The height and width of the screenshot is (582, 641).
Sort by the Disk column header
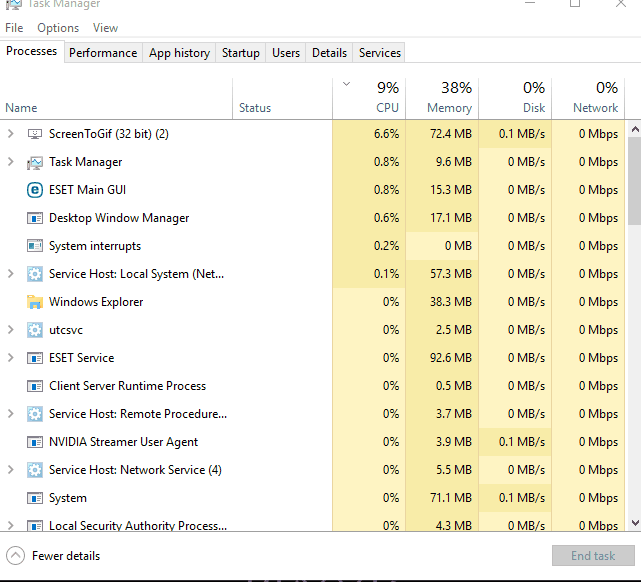pos(515,98)
